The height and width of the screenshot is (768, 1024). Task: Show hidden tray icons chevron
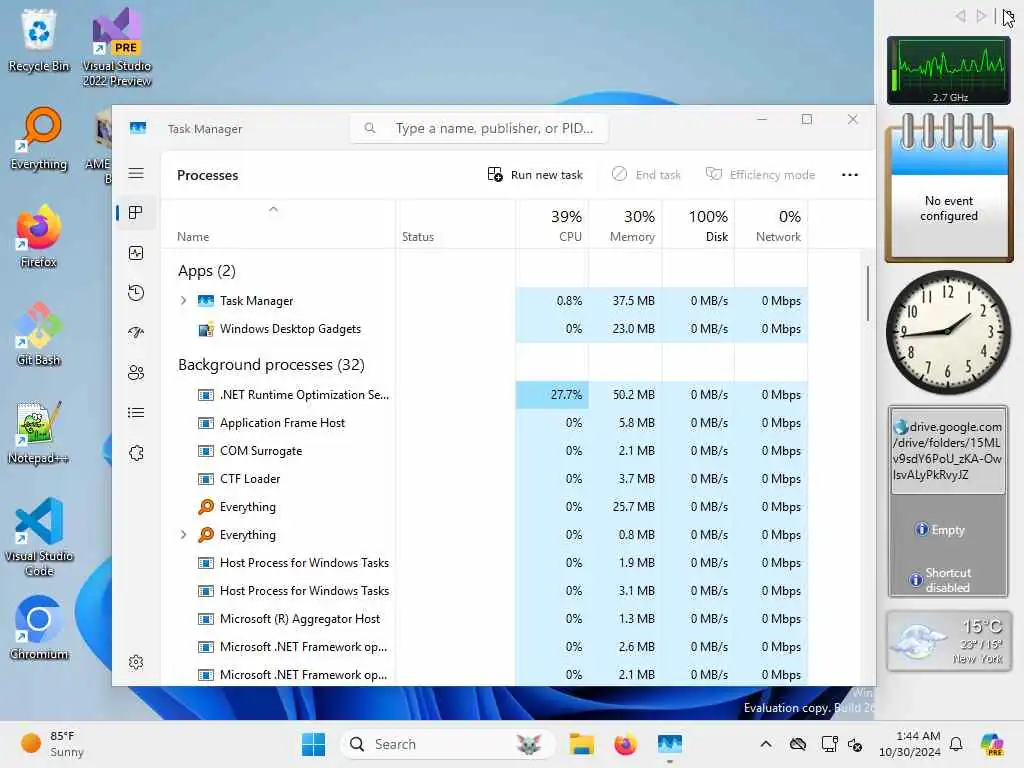pos(766,744)
